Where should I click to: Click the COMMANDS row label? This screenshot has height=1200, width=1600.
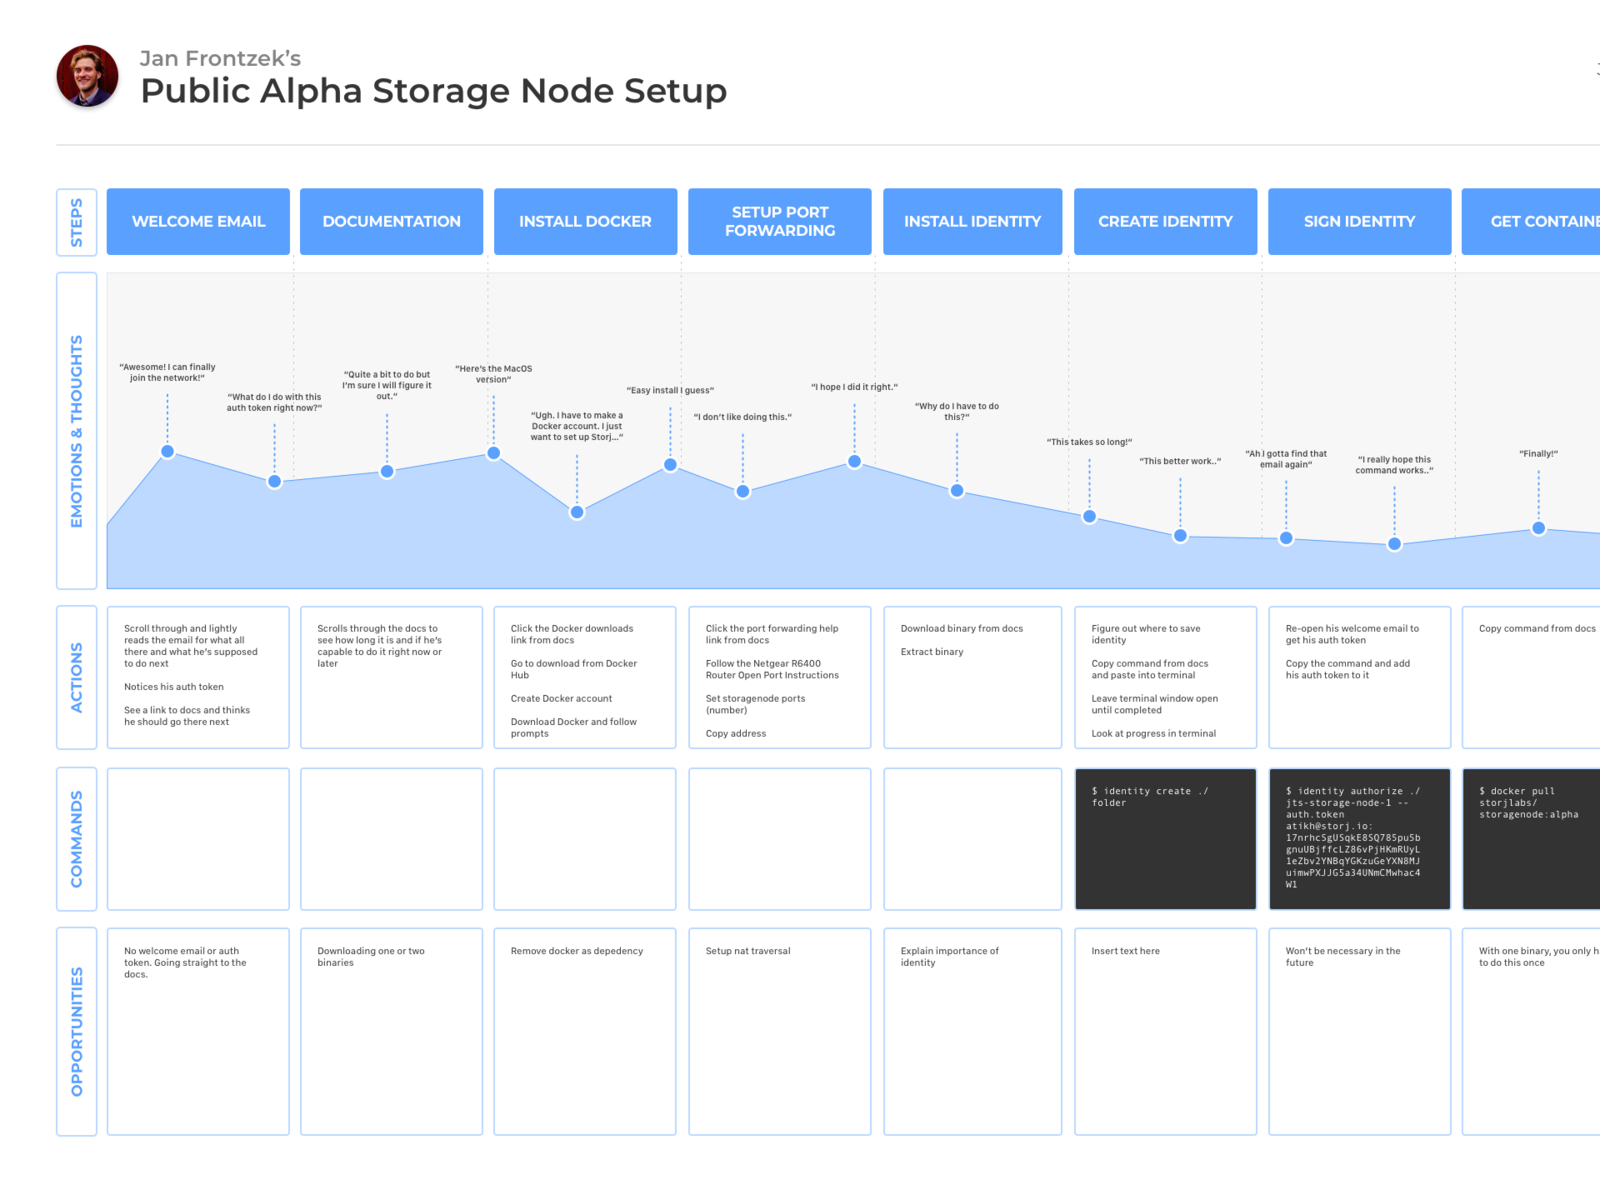[x=76, y=838]
